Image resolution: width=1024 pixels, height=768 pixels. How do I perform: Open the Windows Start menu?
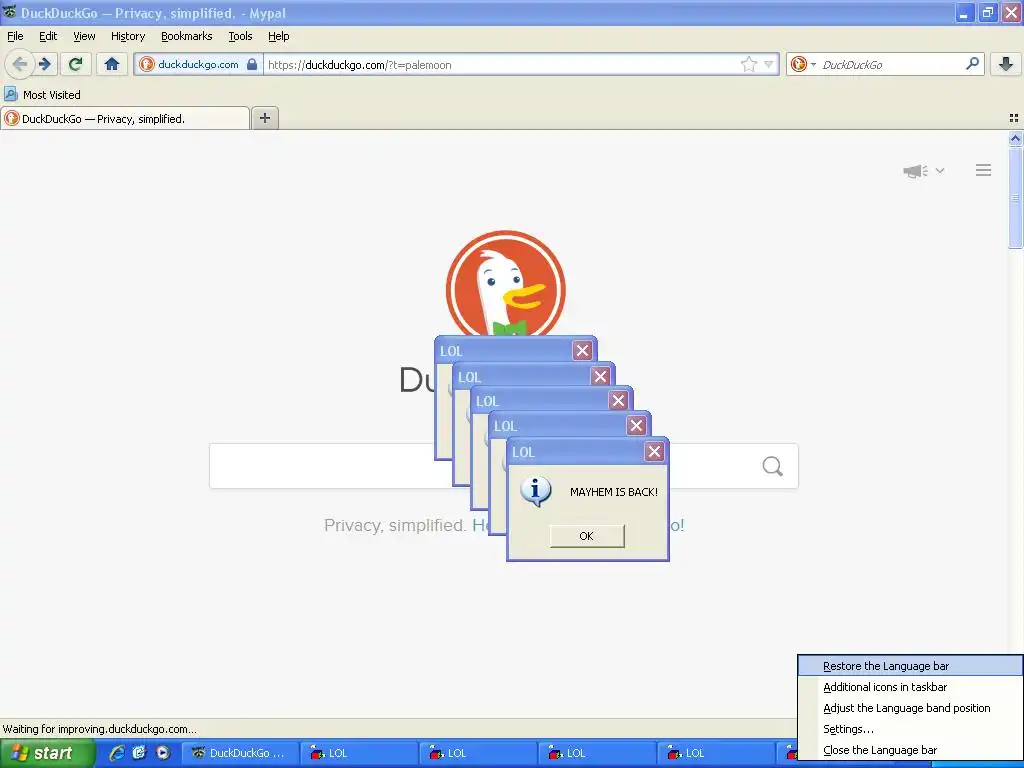[47, 753]
